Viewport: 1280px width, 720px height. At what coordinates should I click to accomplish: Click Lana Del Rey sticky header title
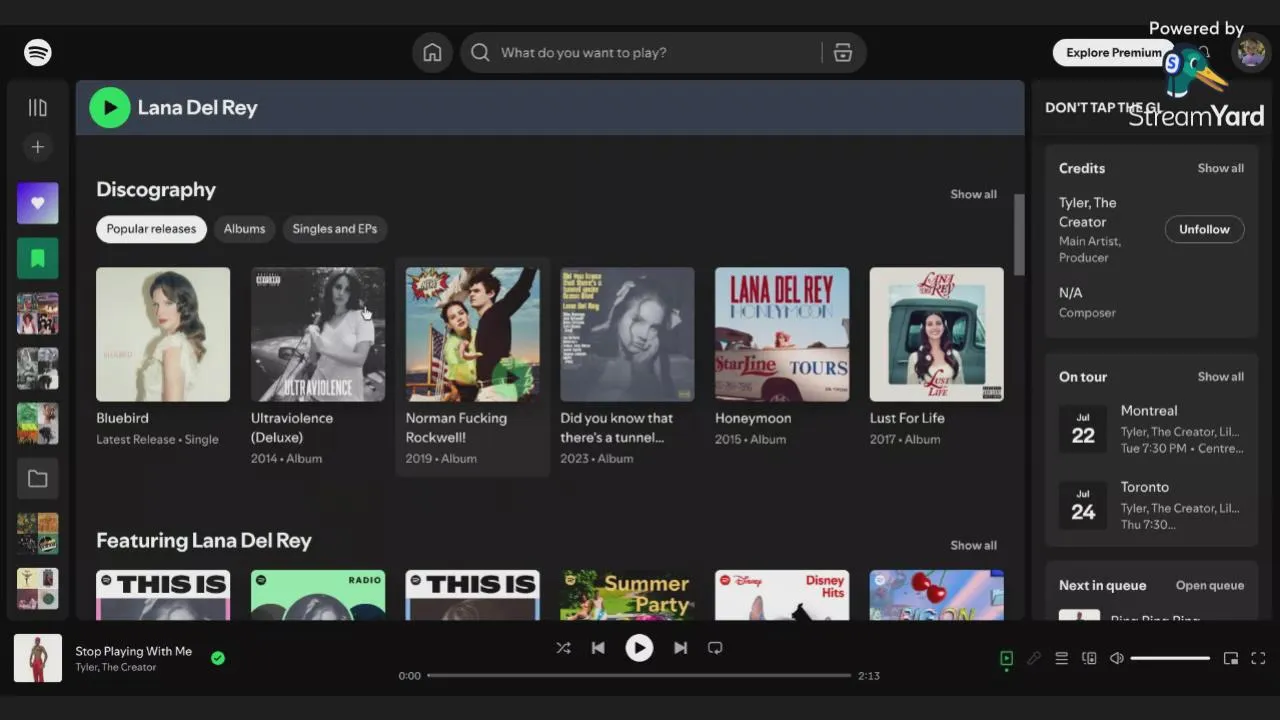point(197,108)
